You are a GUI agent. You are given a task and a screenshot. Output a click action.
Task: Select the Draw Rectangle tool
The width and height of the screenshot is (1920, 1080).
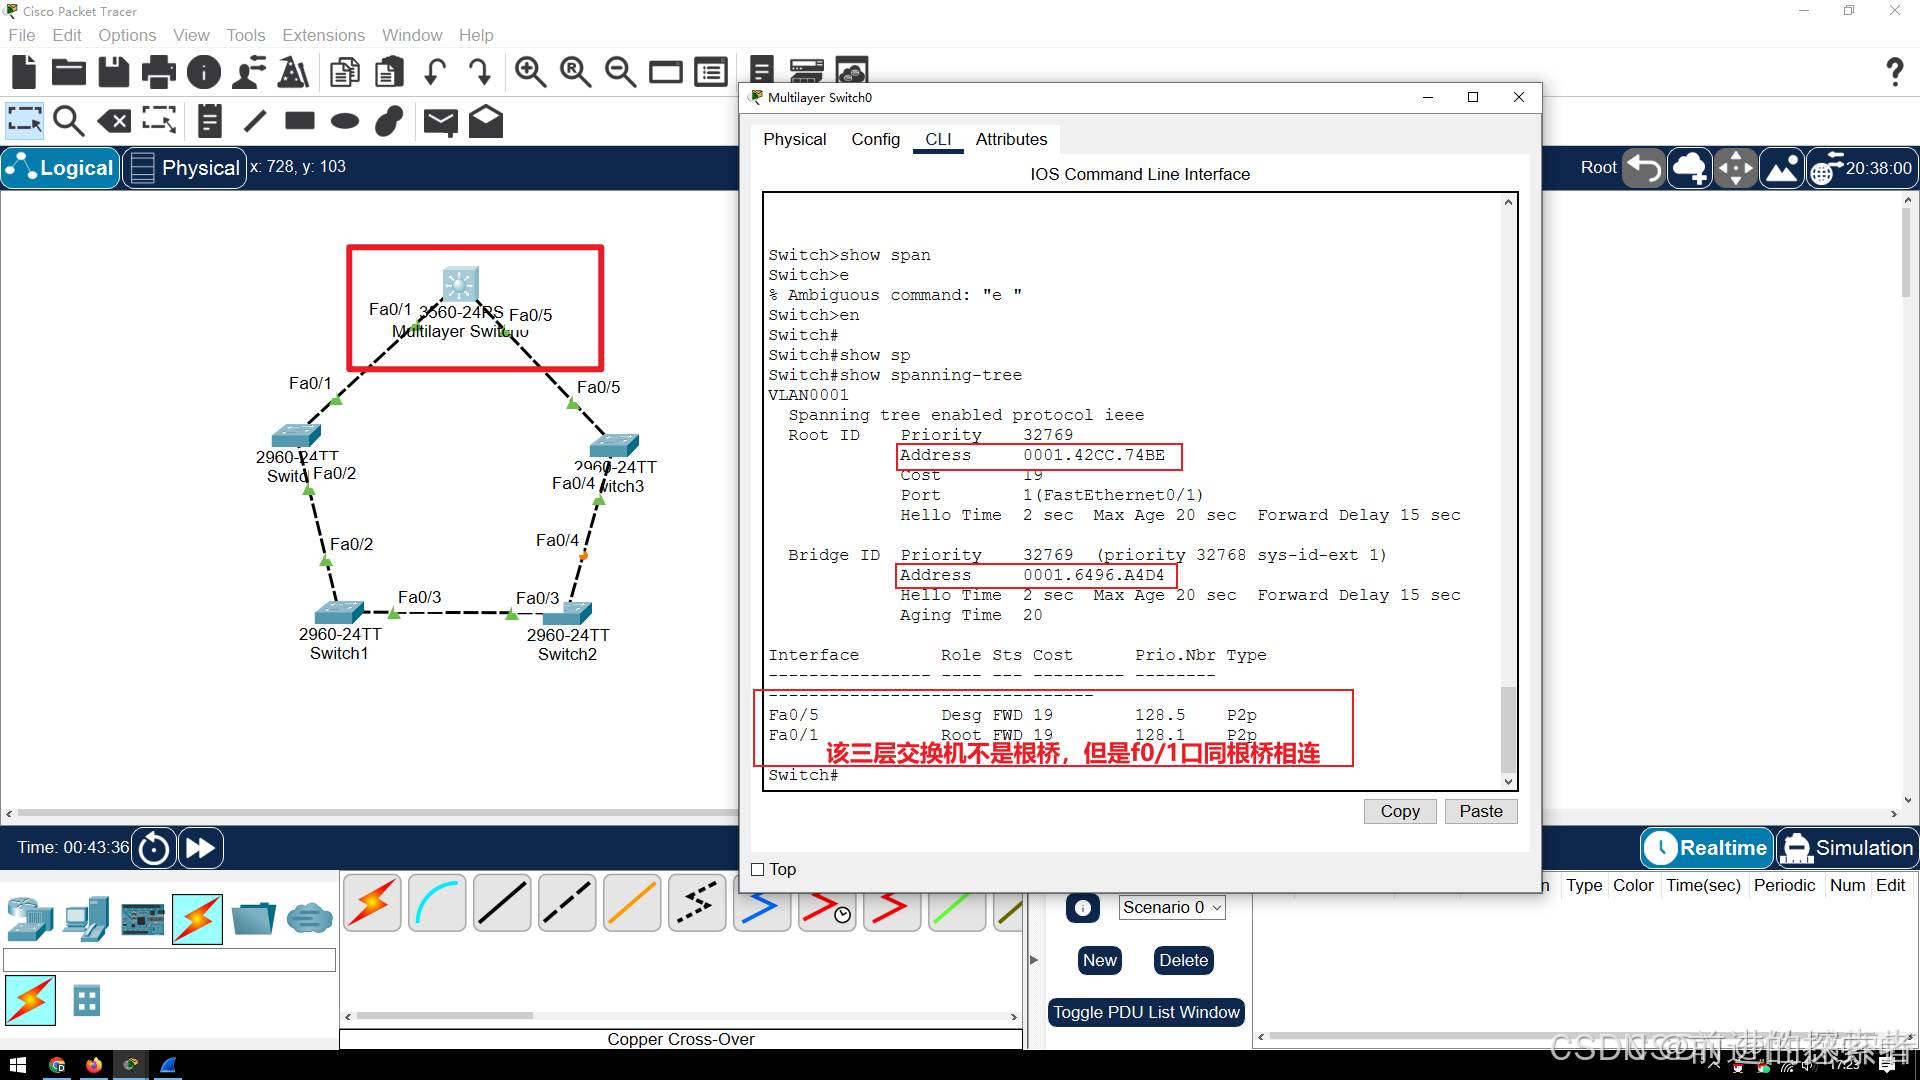(299, 121)
